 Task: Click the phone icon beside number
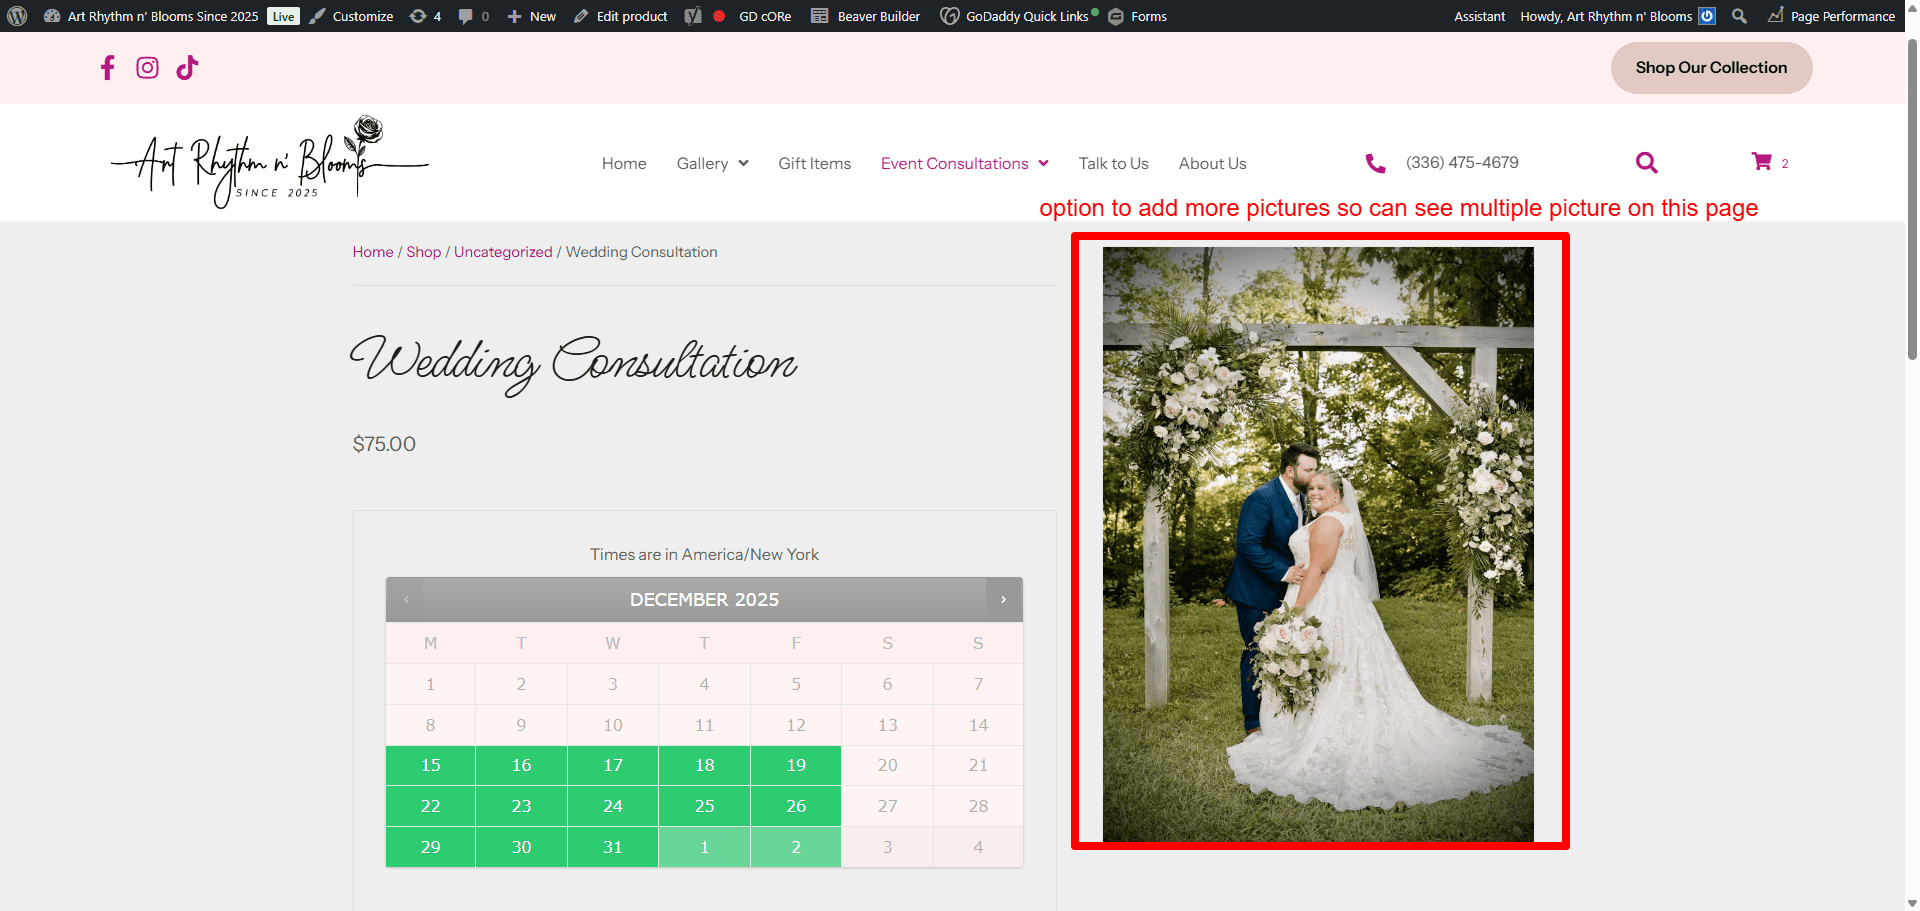(1376, 164)
